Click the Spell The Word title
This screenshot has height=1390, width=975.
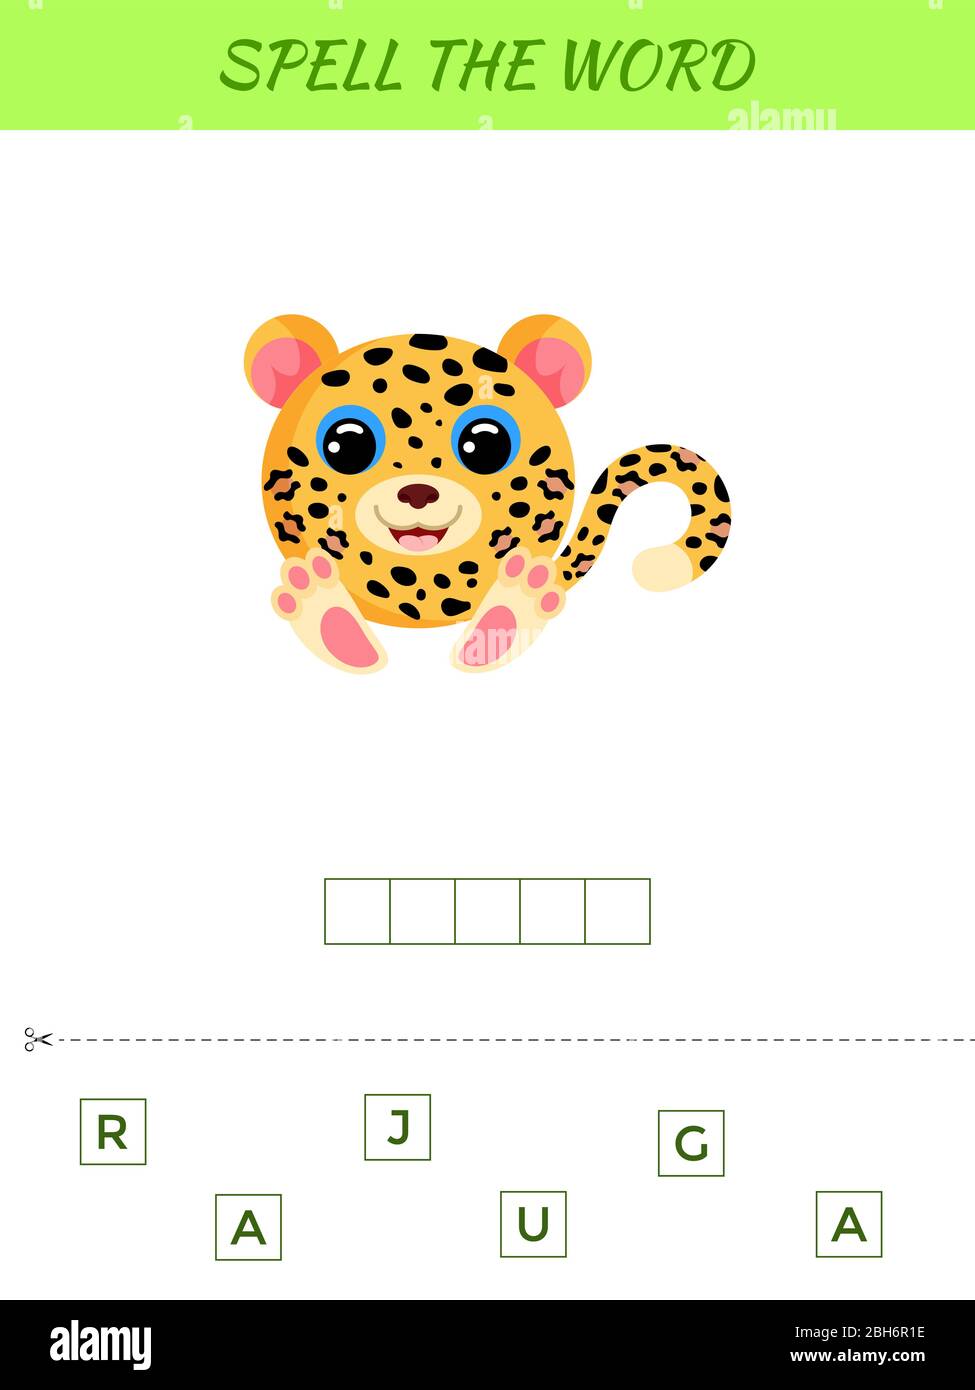487,66
